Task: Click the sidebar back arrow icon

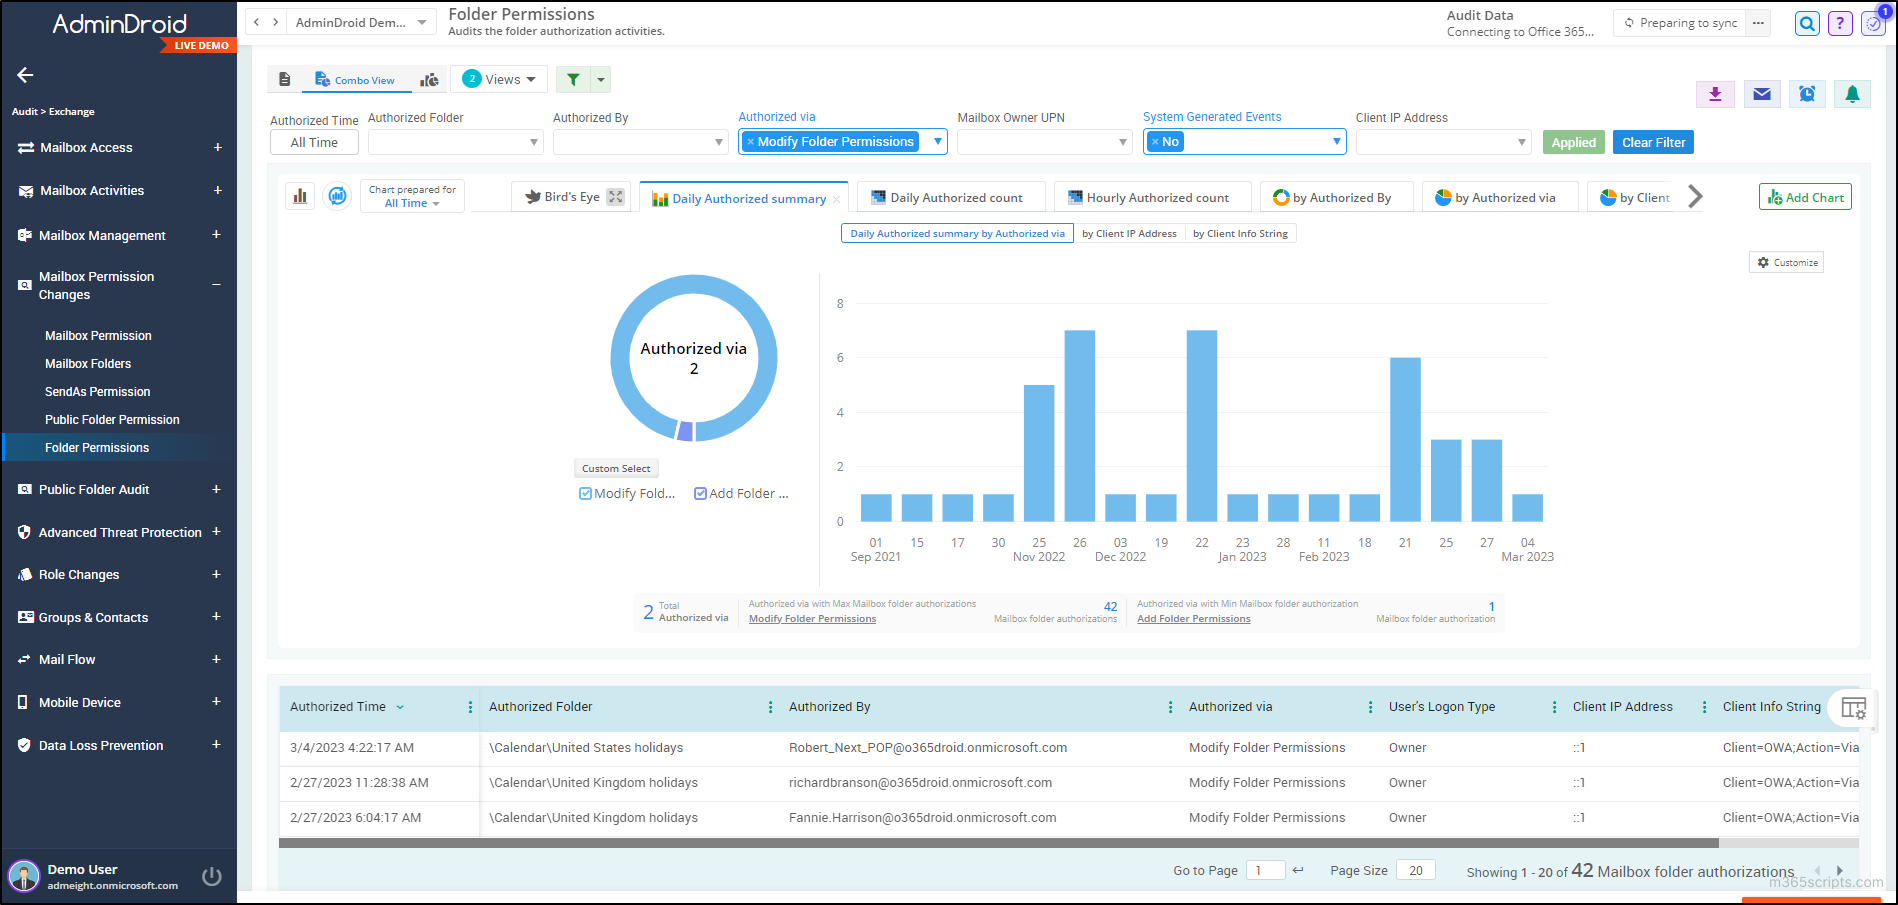Action: click(x=26, y=75)
